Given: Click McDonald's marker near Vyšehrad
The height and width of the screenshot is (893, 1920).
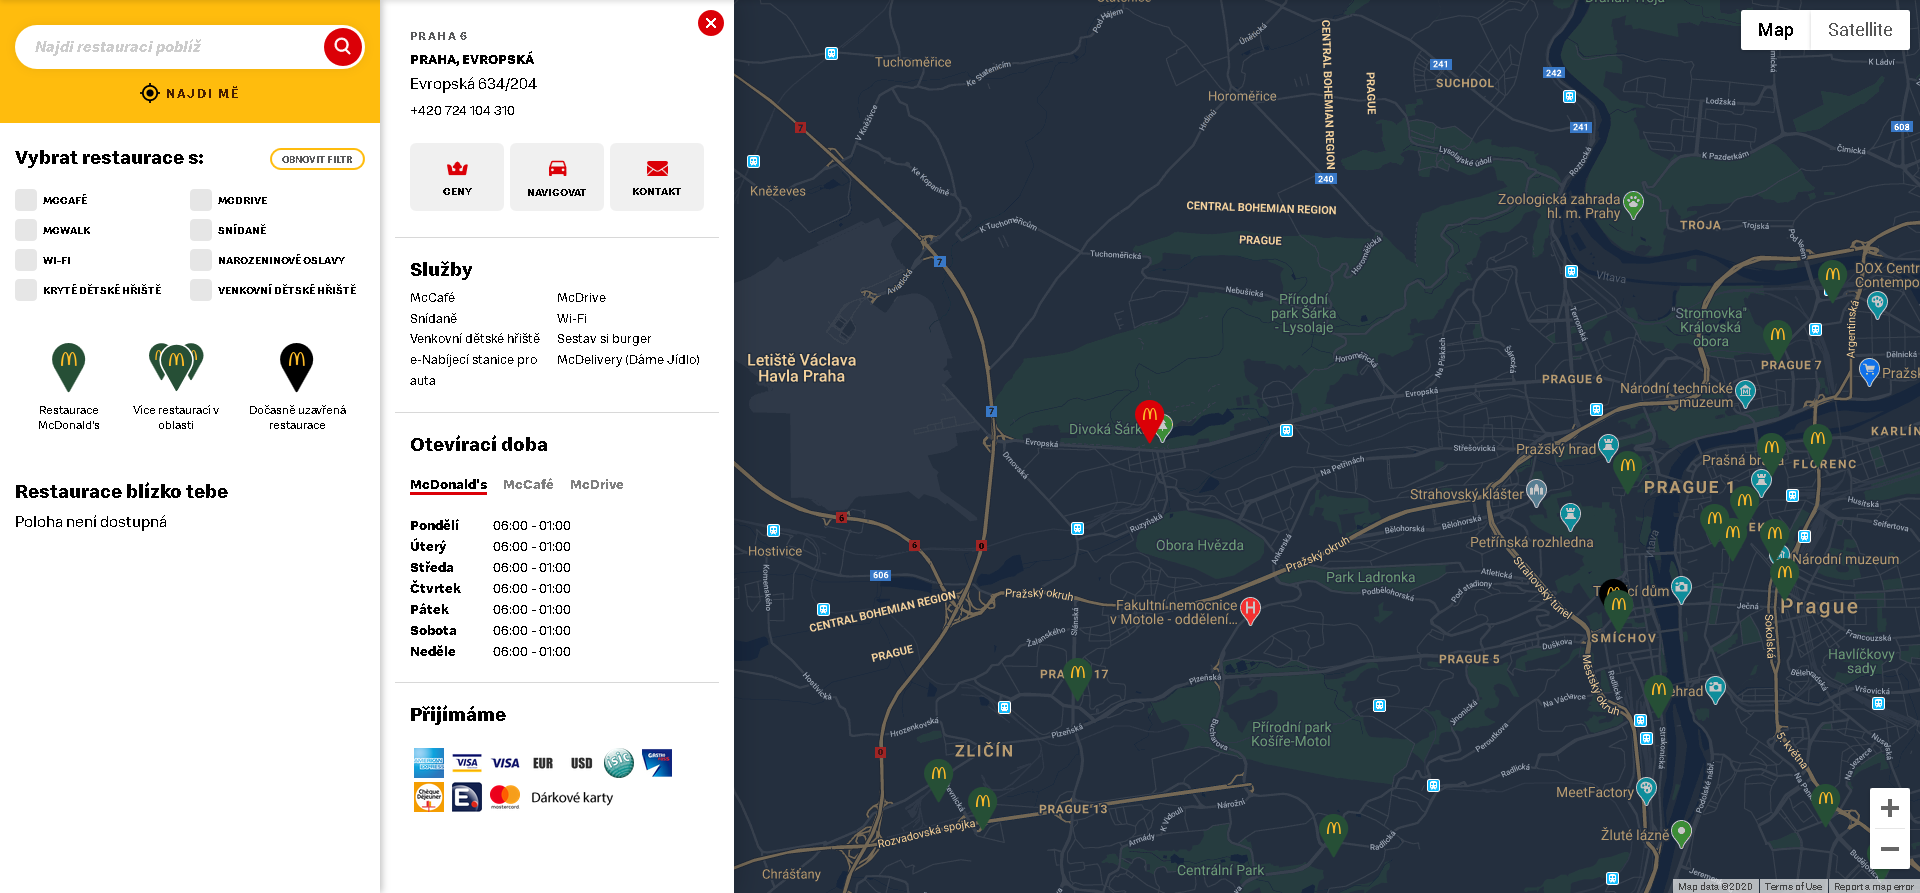Looking at the screenshot, I should [x=1658, y=694].
